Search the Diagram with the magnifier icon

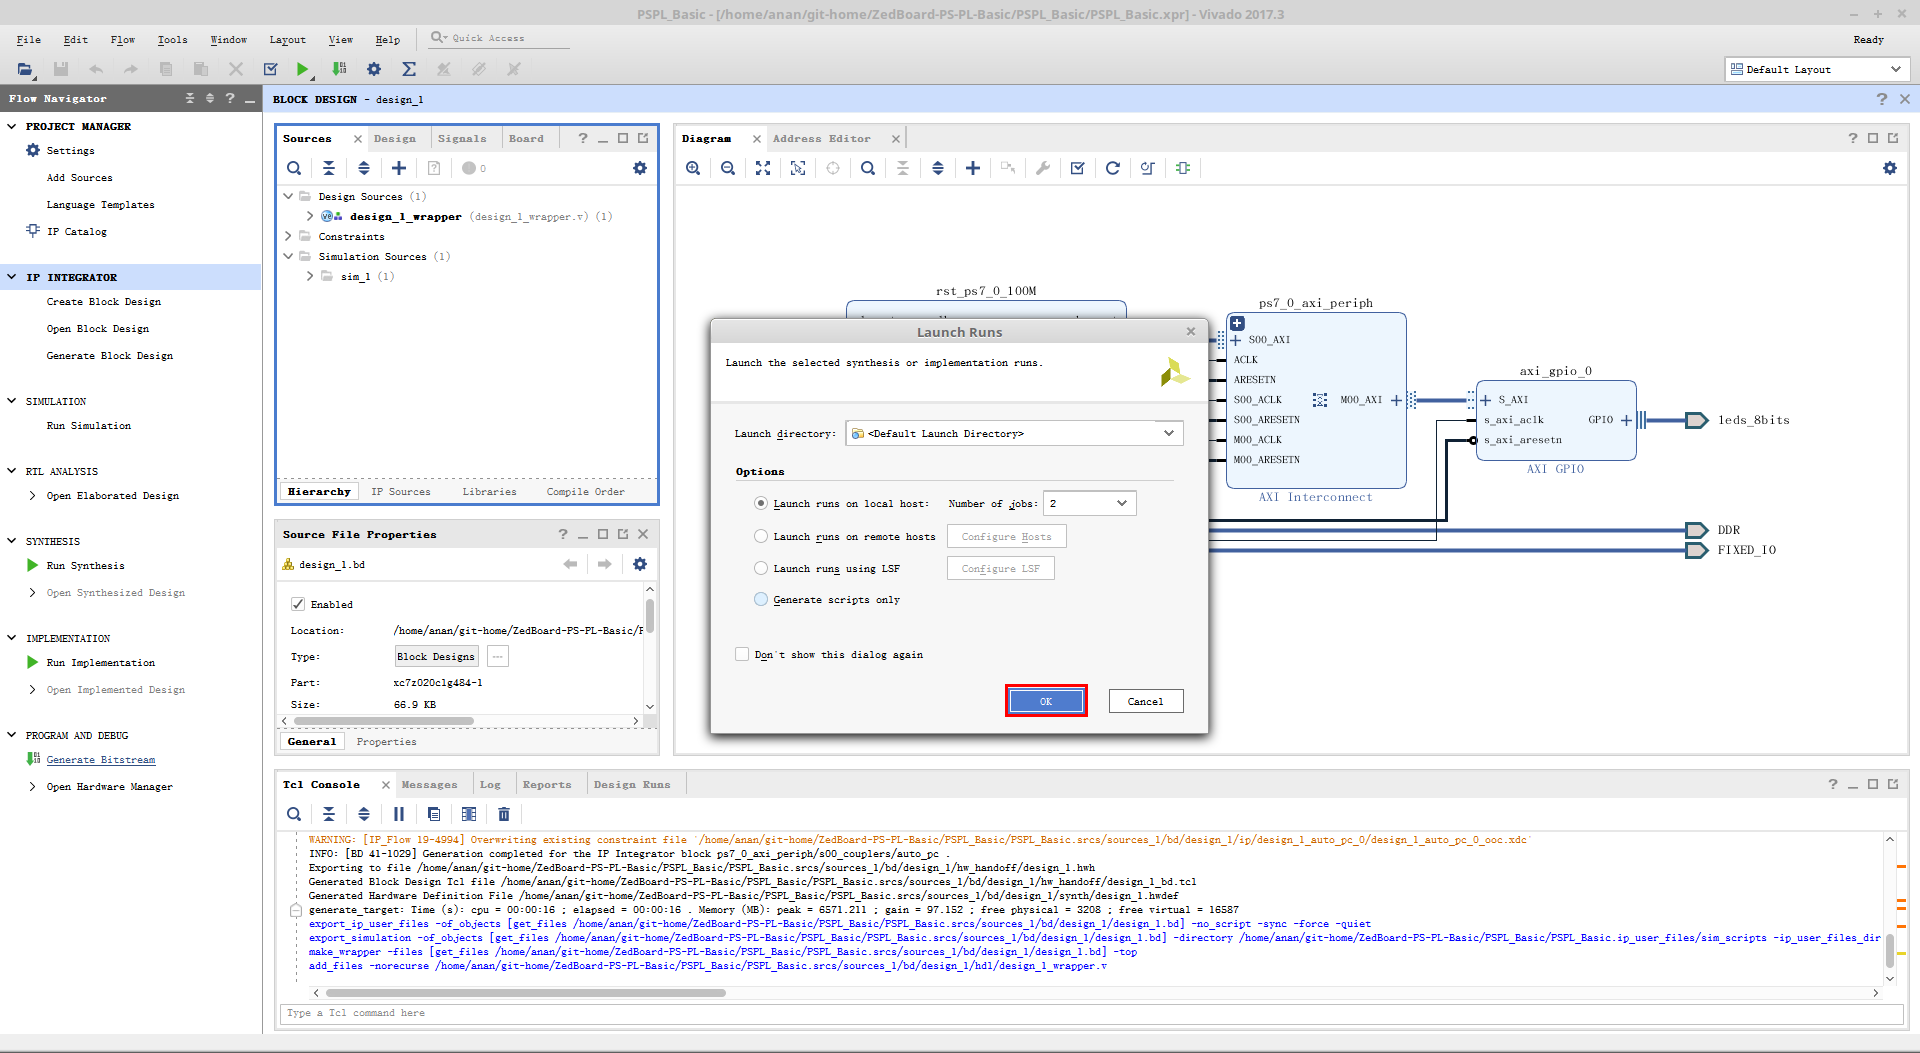pos(868,168)
